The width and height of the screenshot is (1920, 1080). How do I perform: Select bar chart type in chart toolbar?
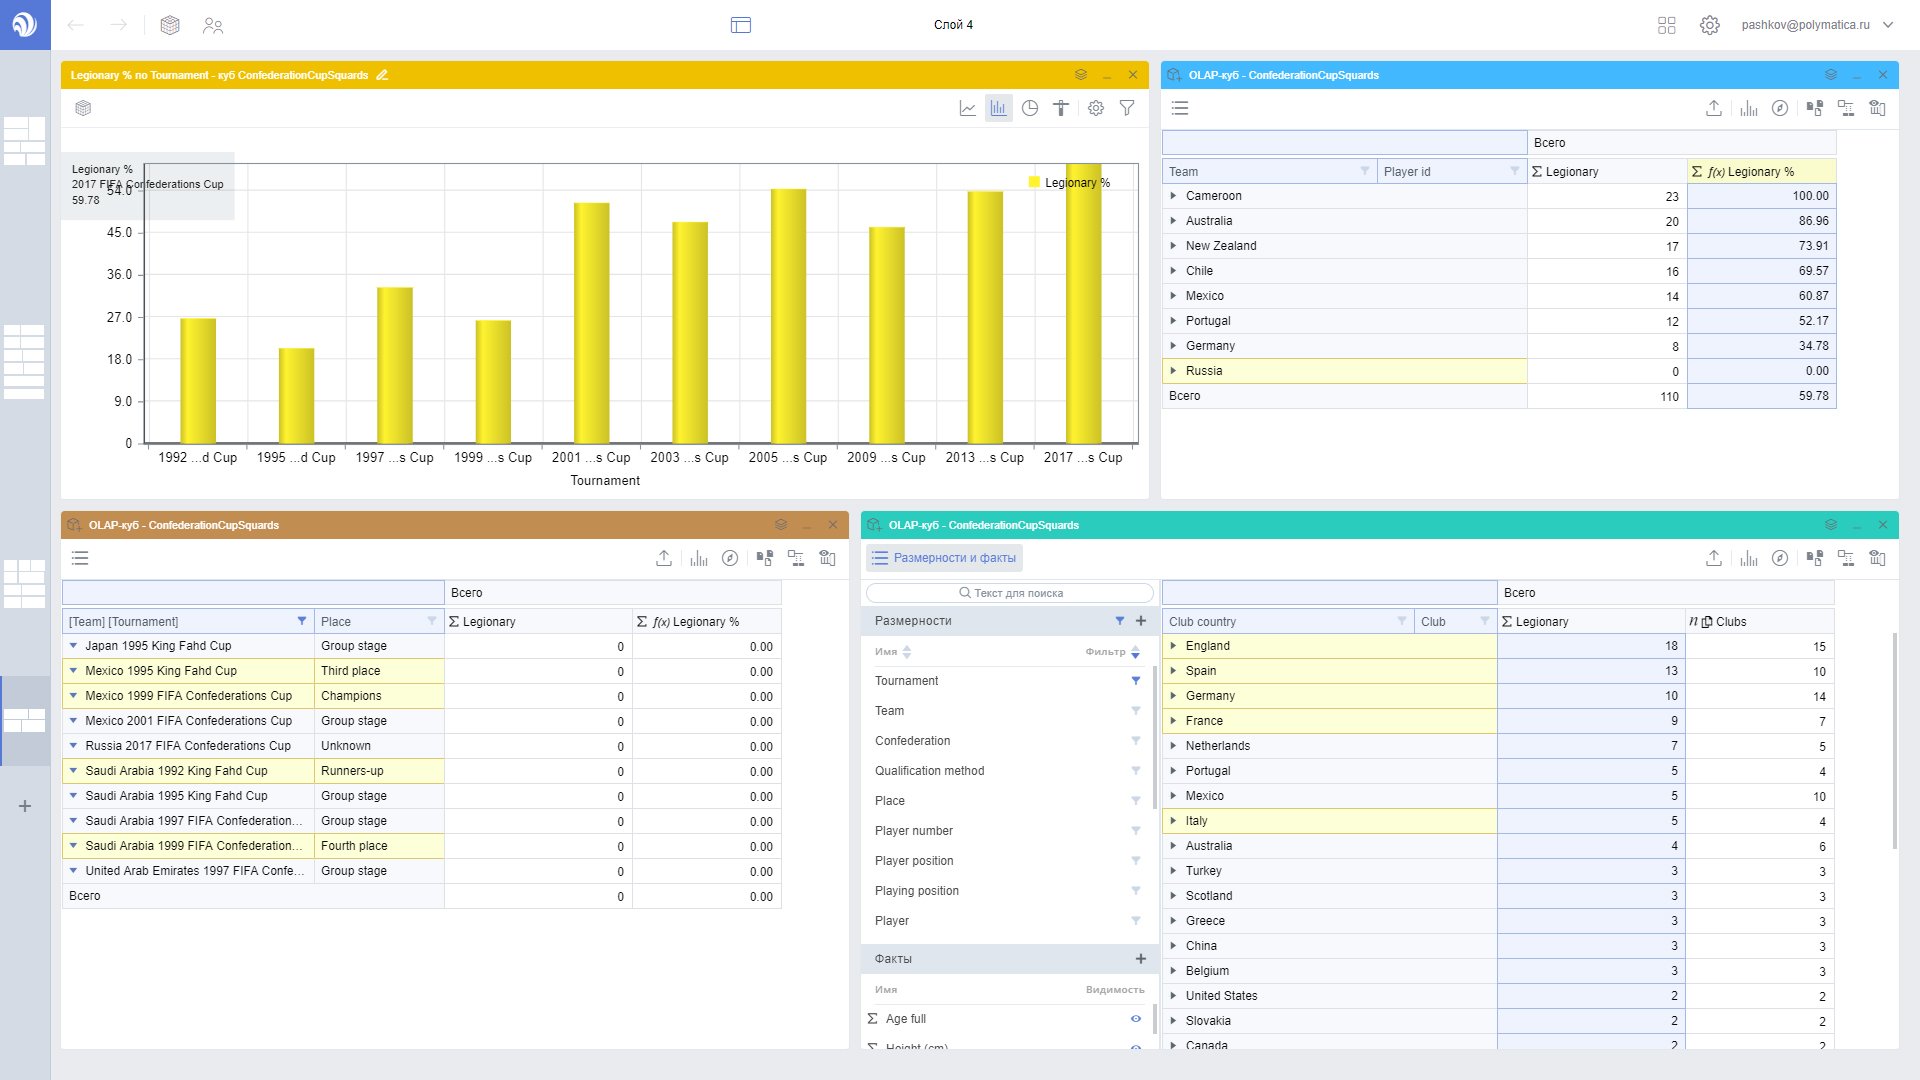(x=998, y=108)
